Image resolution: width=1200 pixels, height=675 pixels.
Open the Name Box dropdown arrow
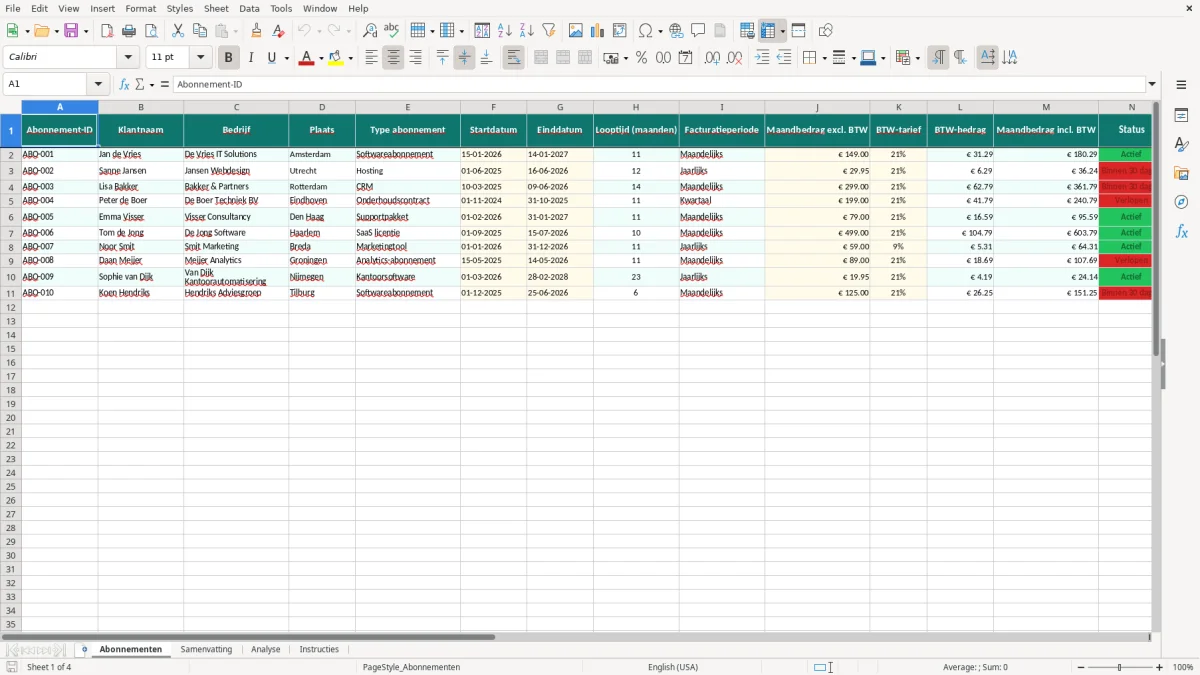98,85
